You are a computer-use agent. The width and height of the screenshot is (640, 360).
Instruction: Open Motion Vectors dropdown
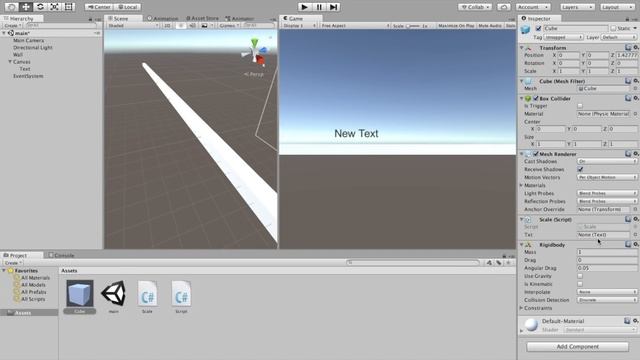(607, 178)
